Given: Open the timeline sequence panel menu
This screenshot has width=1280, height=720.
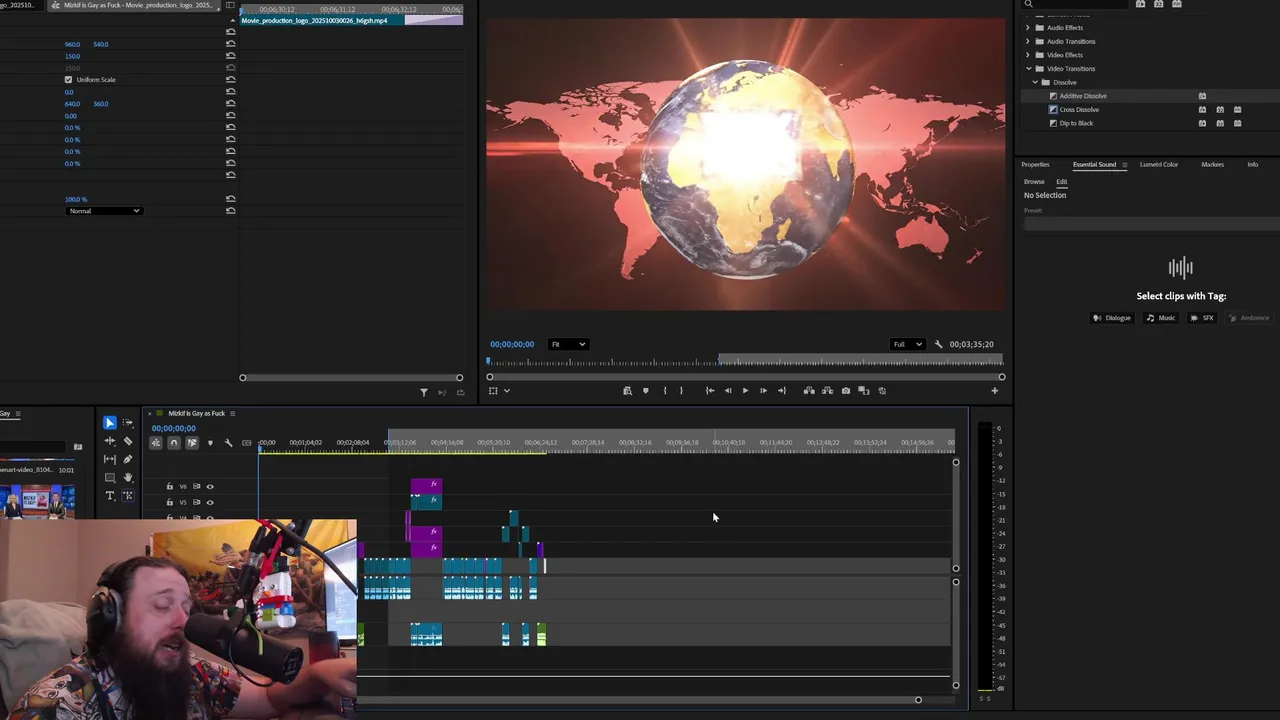Looking at the screenshot, I should [x=232, y=414].
